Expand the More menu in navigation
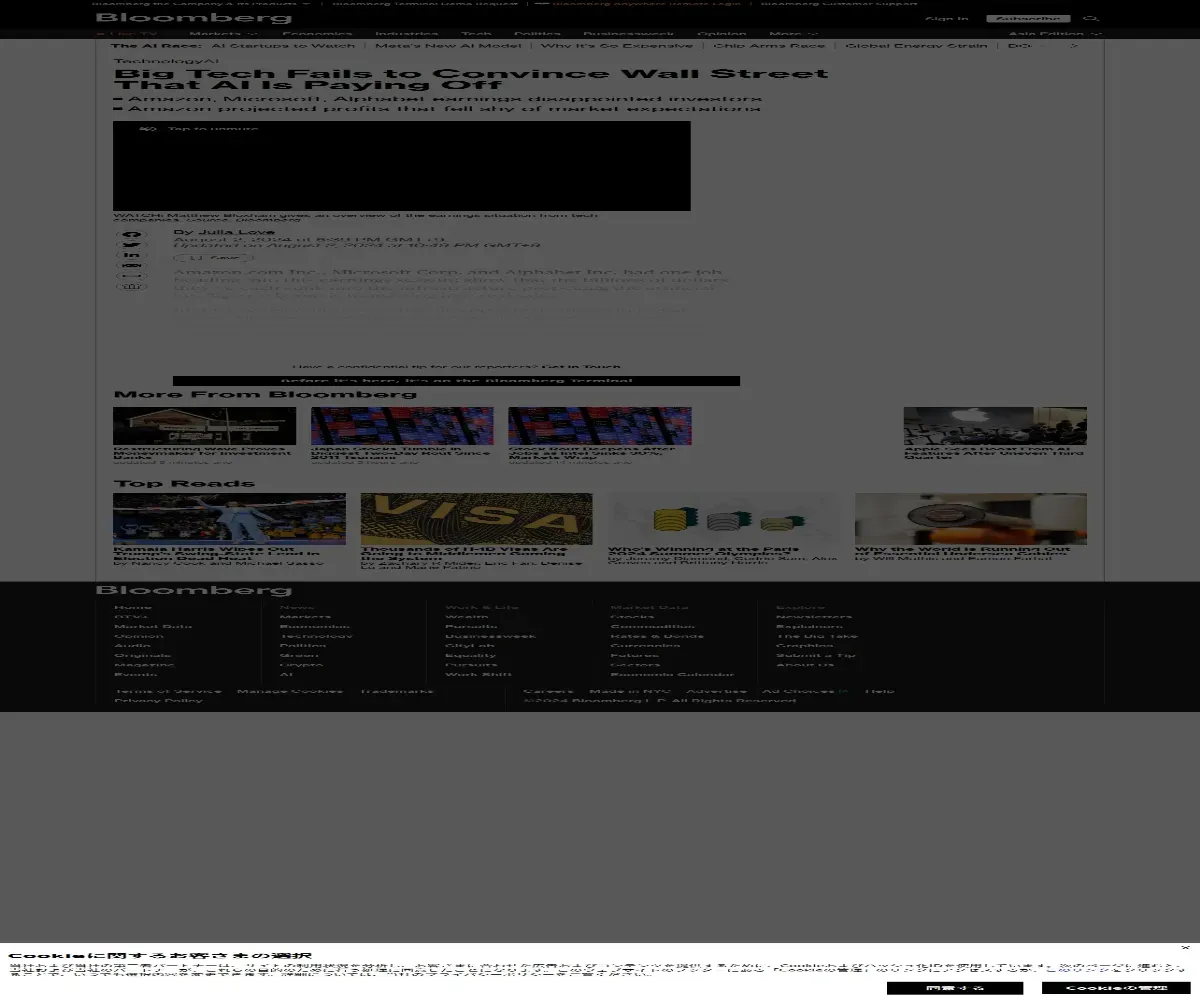The height and width of the screenshot is (1000, 1200). 796,34
